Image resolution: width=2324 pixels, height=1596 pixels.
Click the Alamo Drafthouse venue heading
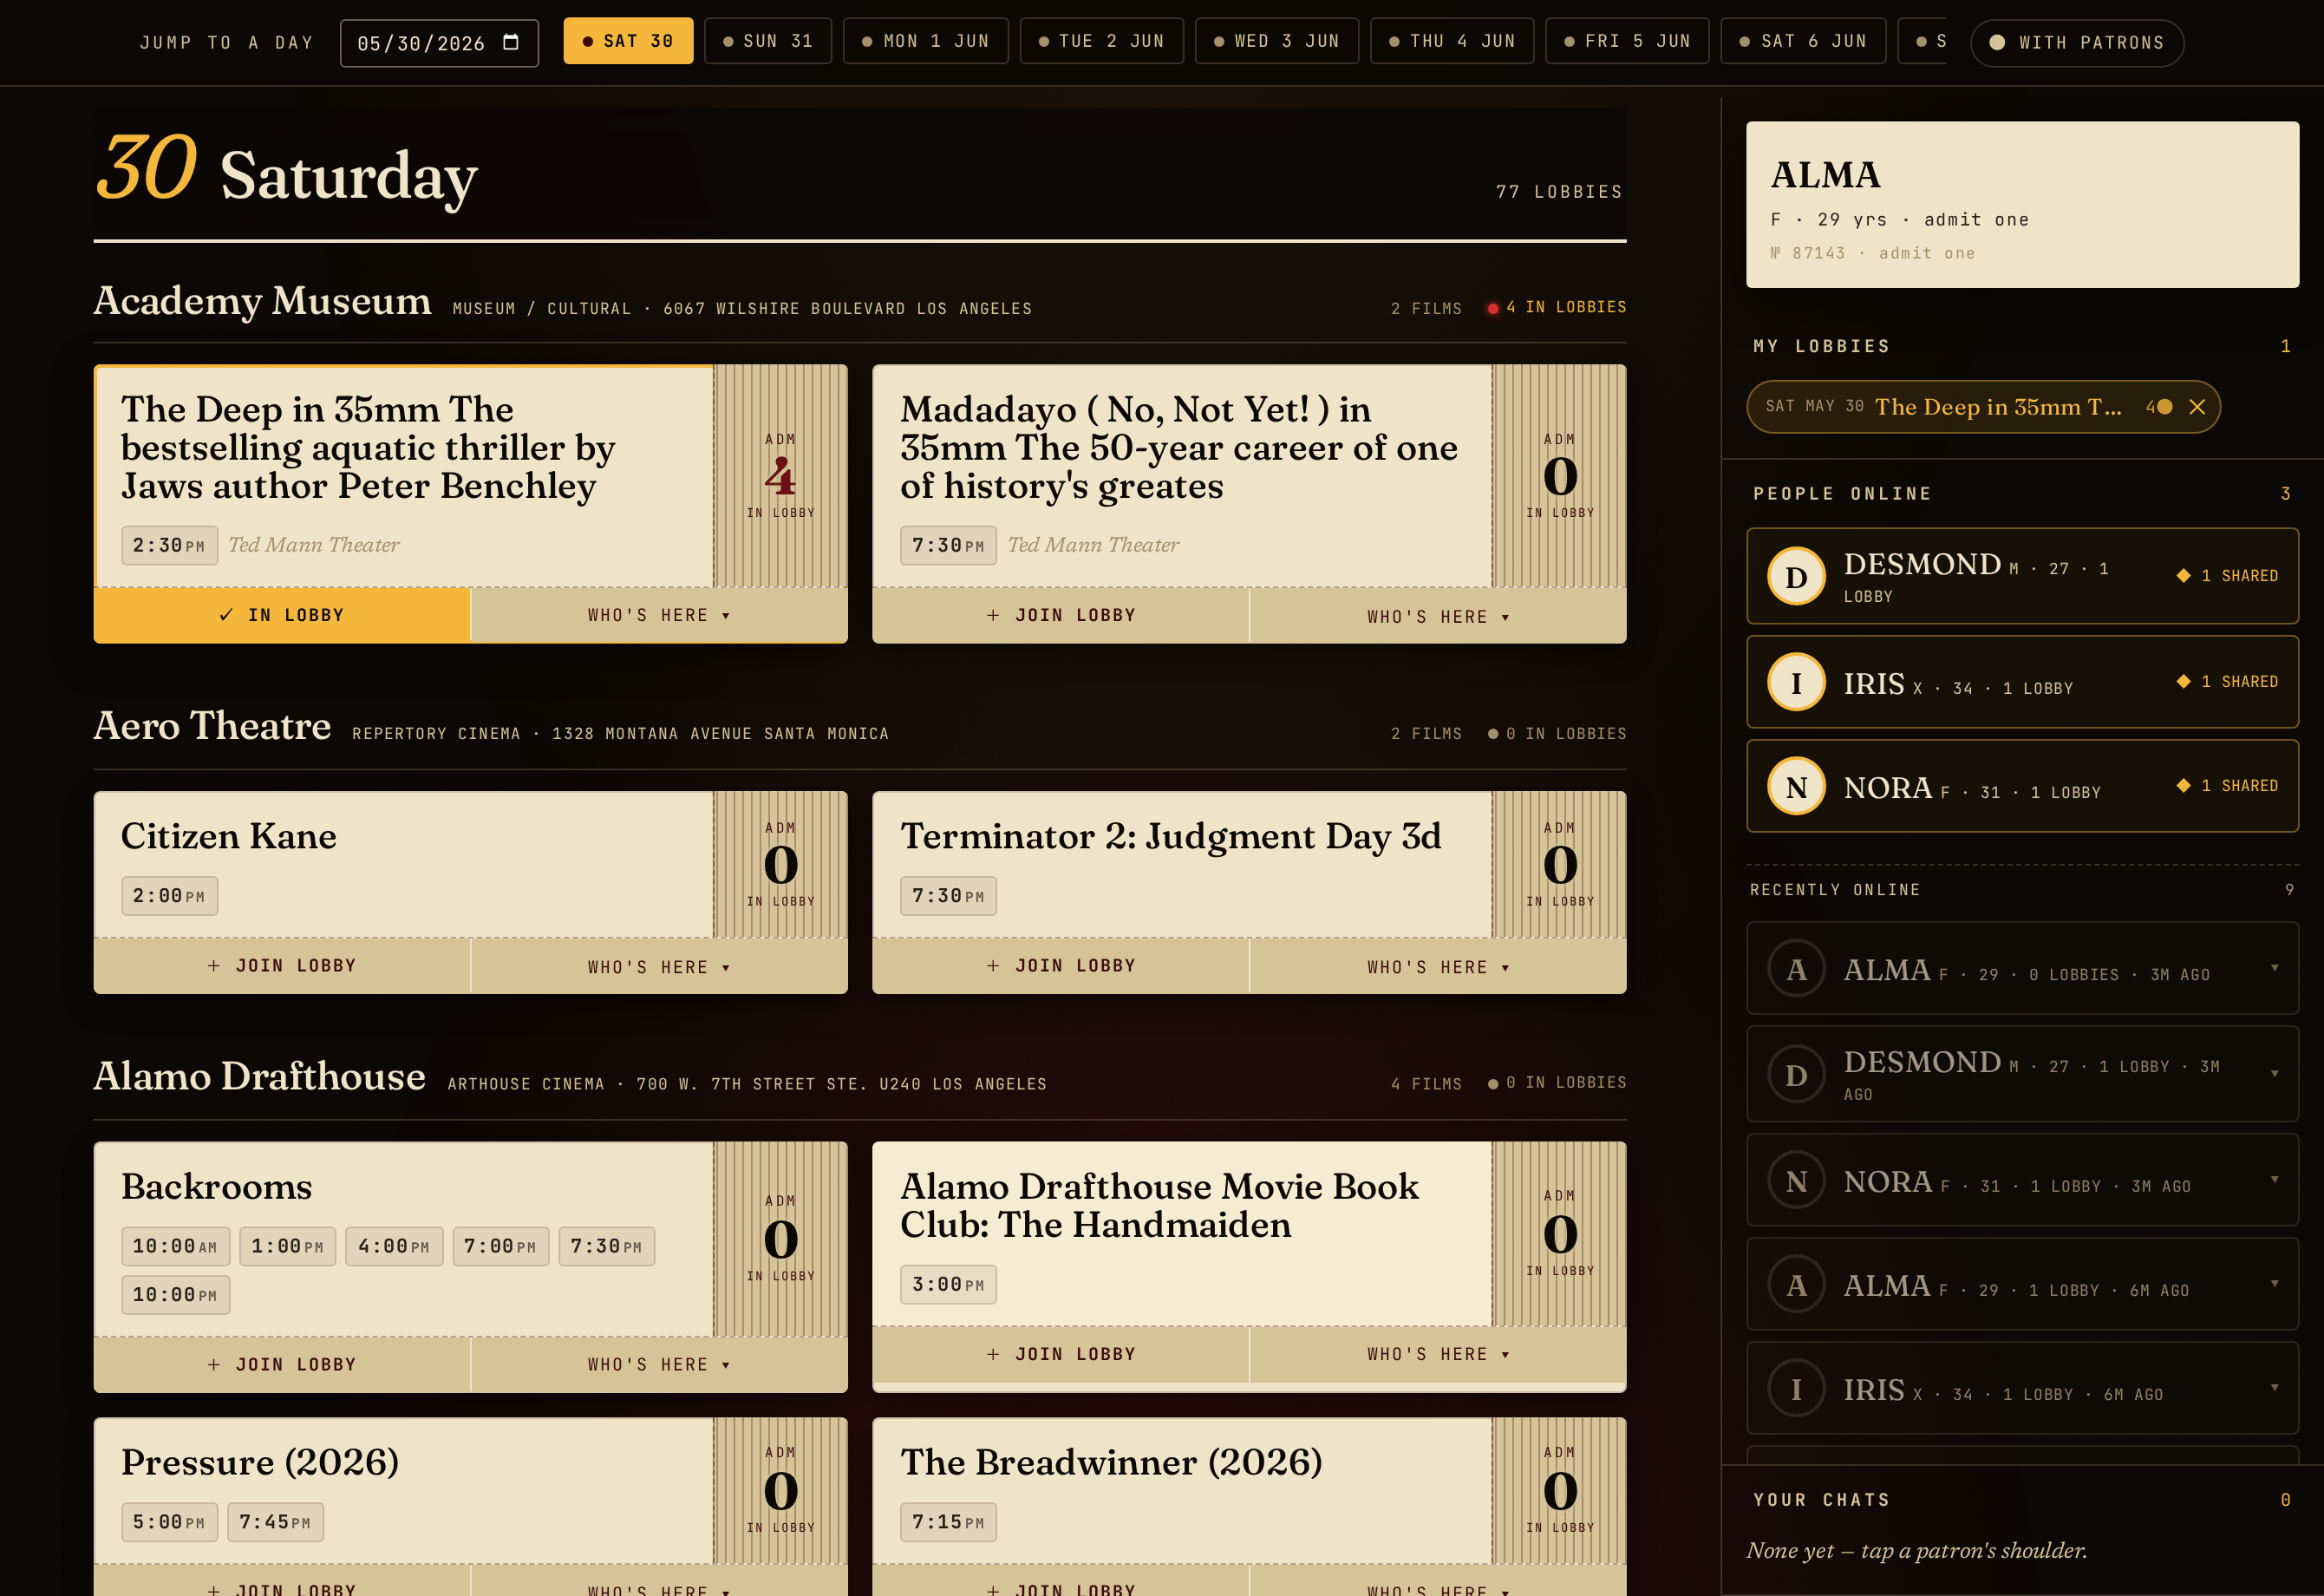point(259,1076)
